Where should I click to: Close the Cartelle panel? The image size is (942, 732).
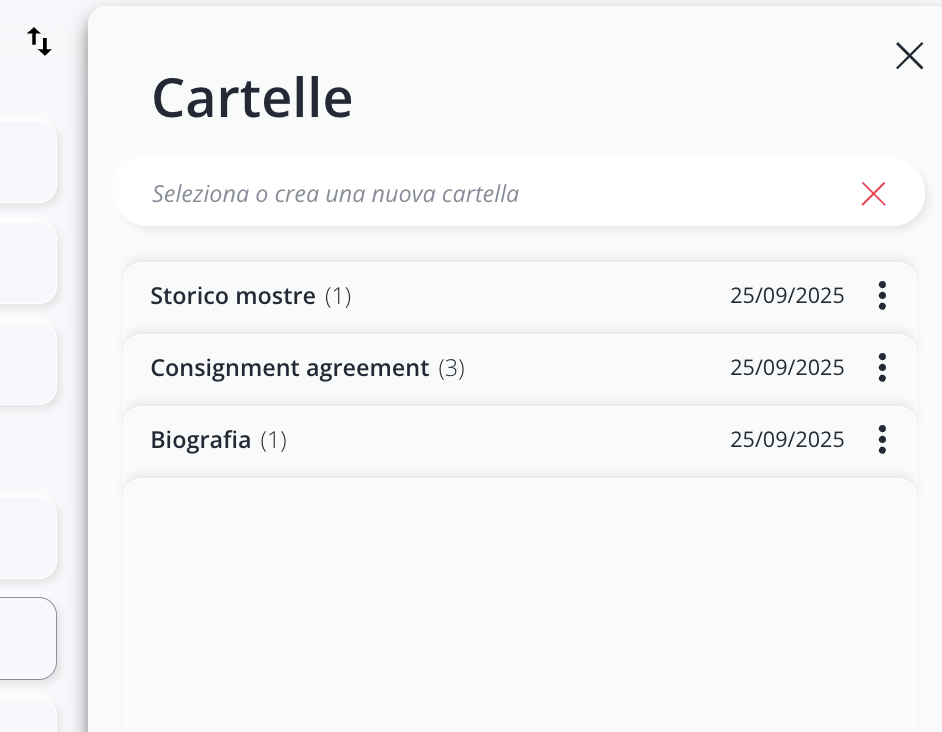(x=909, y=56)
